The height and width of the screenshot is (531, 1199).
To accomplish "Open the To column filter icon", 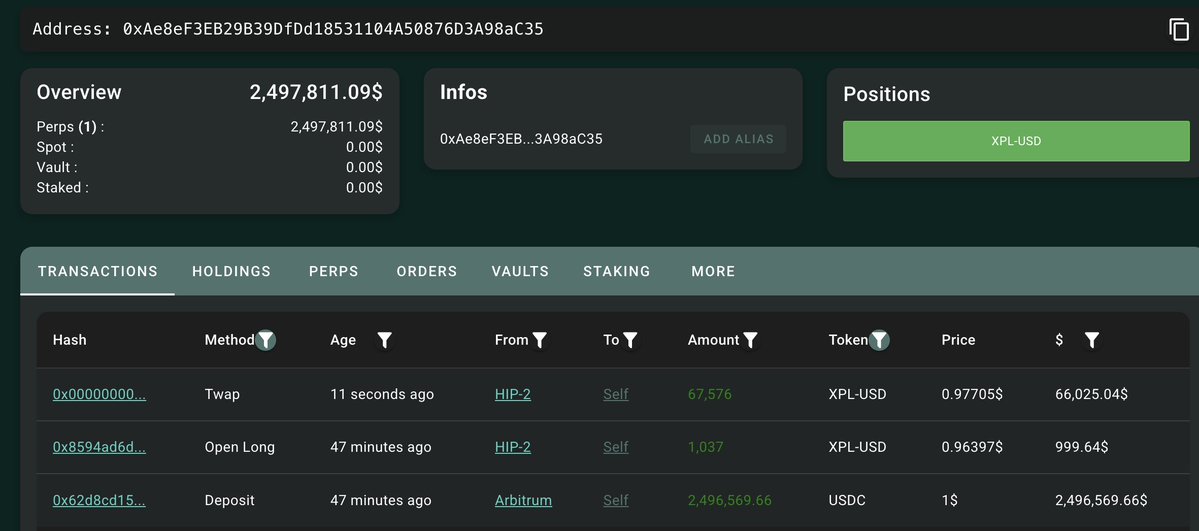I will (629, 340).
